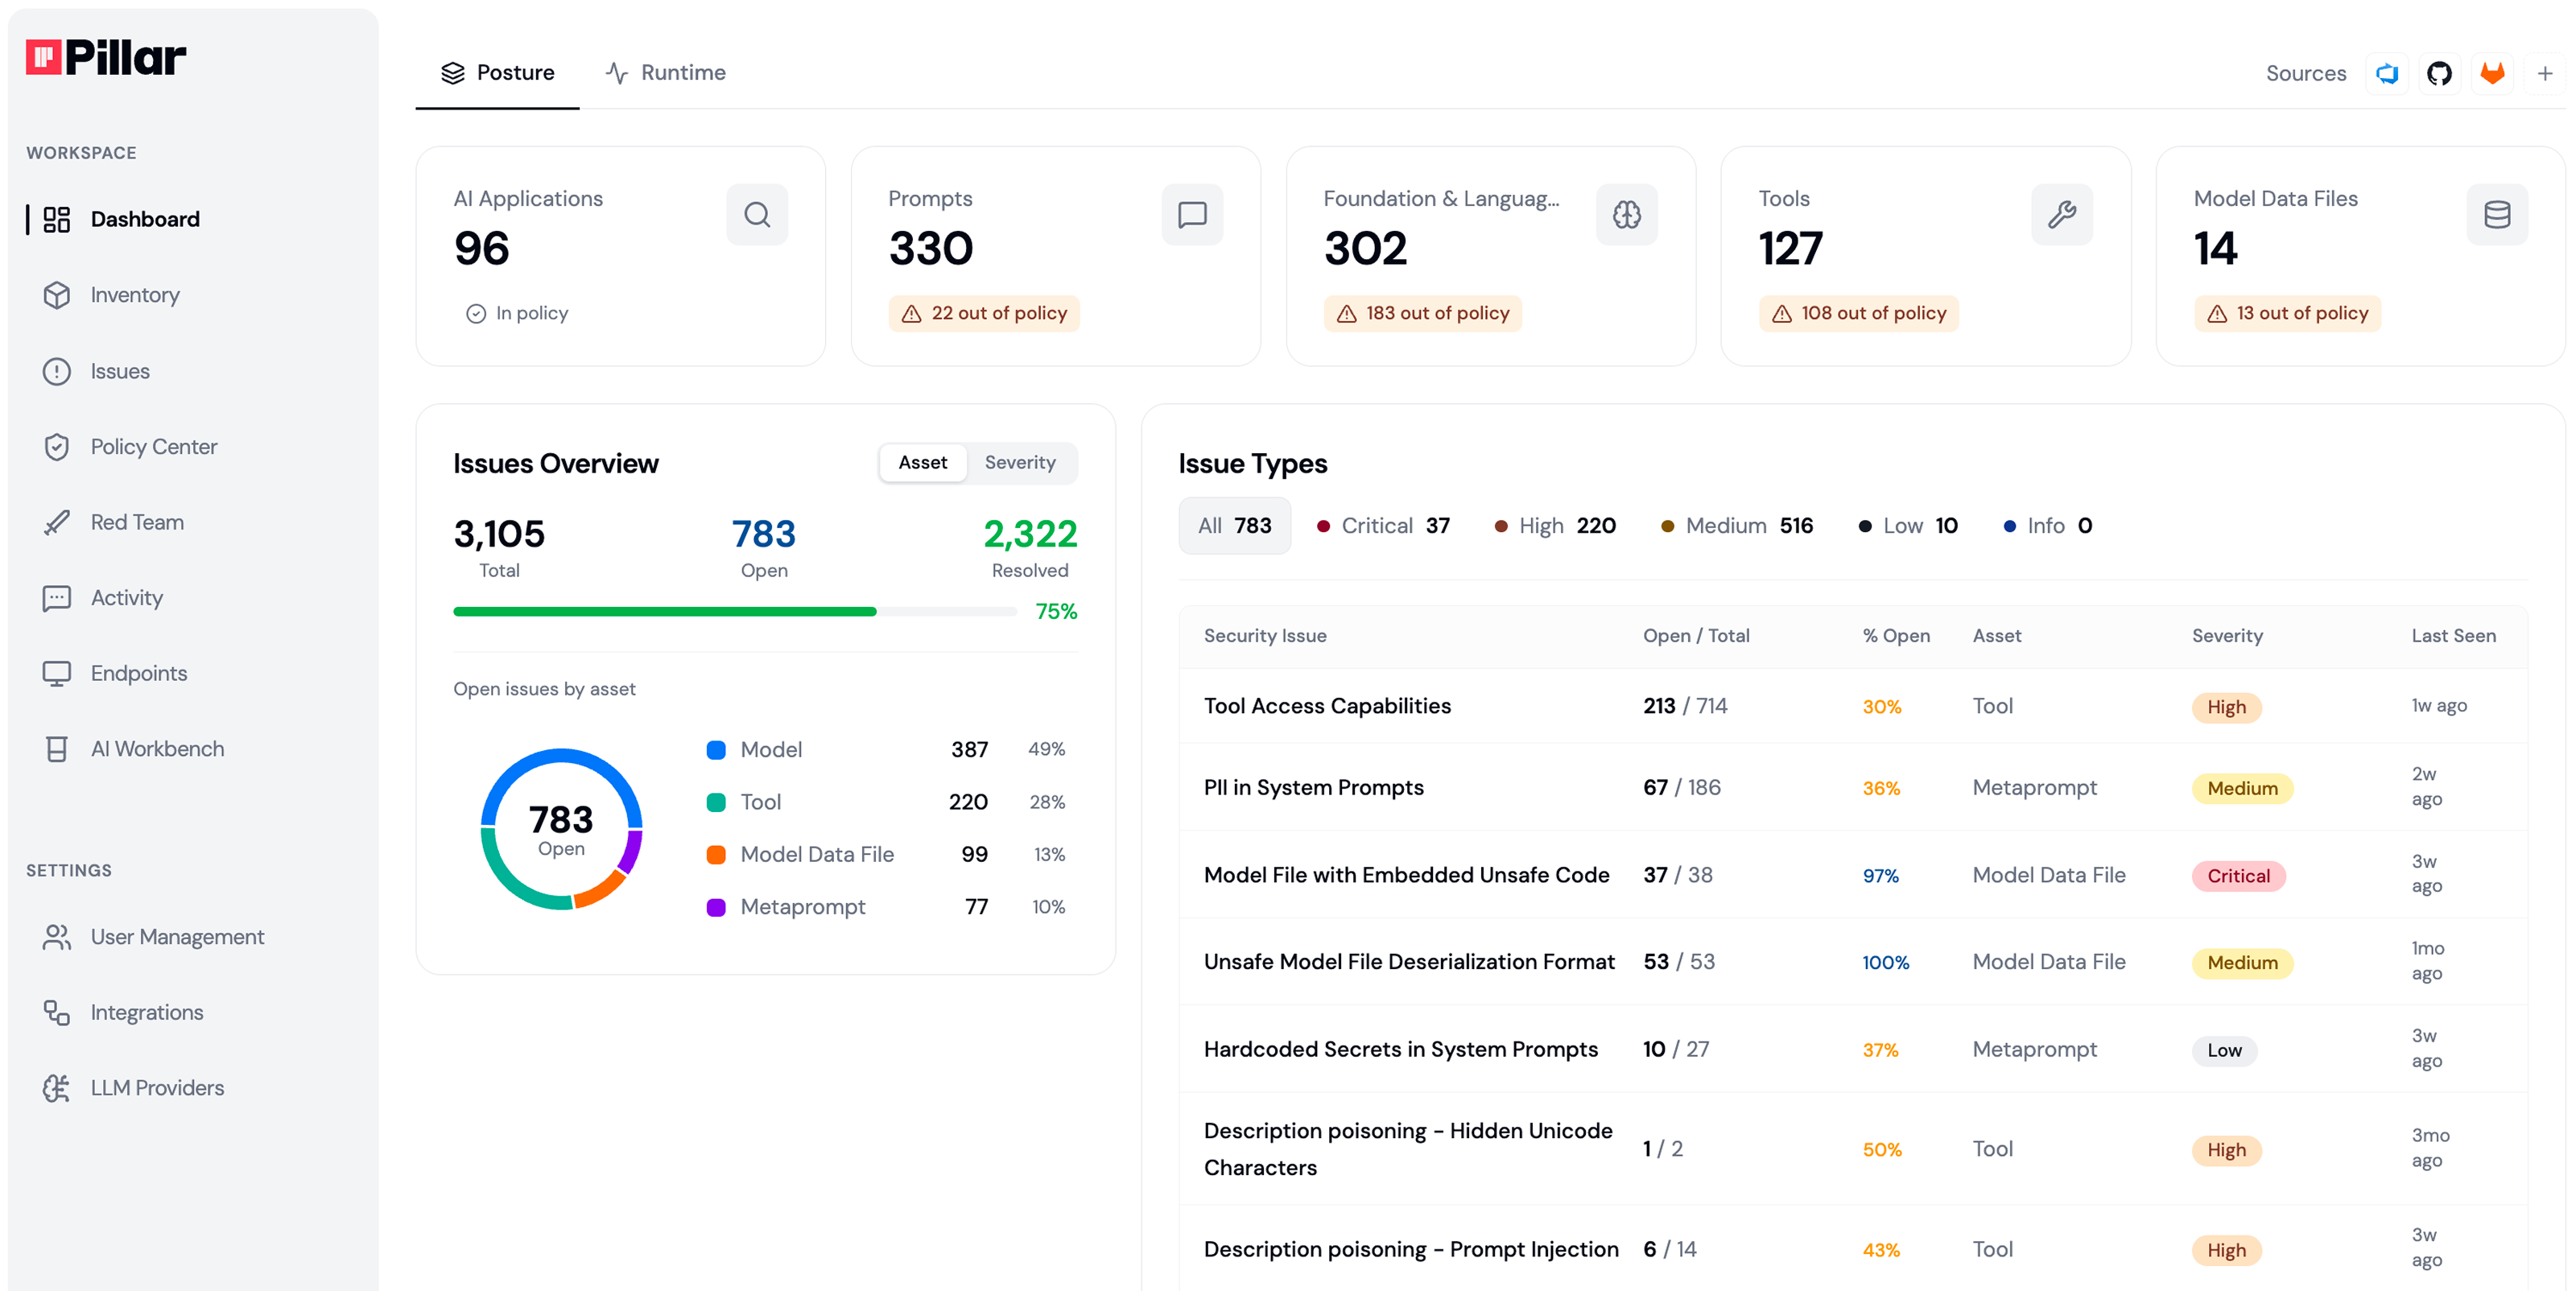Click the Activity message icon
Image resolution: width=2576 pixels, height=1291 pixels.
coord(57,598)
